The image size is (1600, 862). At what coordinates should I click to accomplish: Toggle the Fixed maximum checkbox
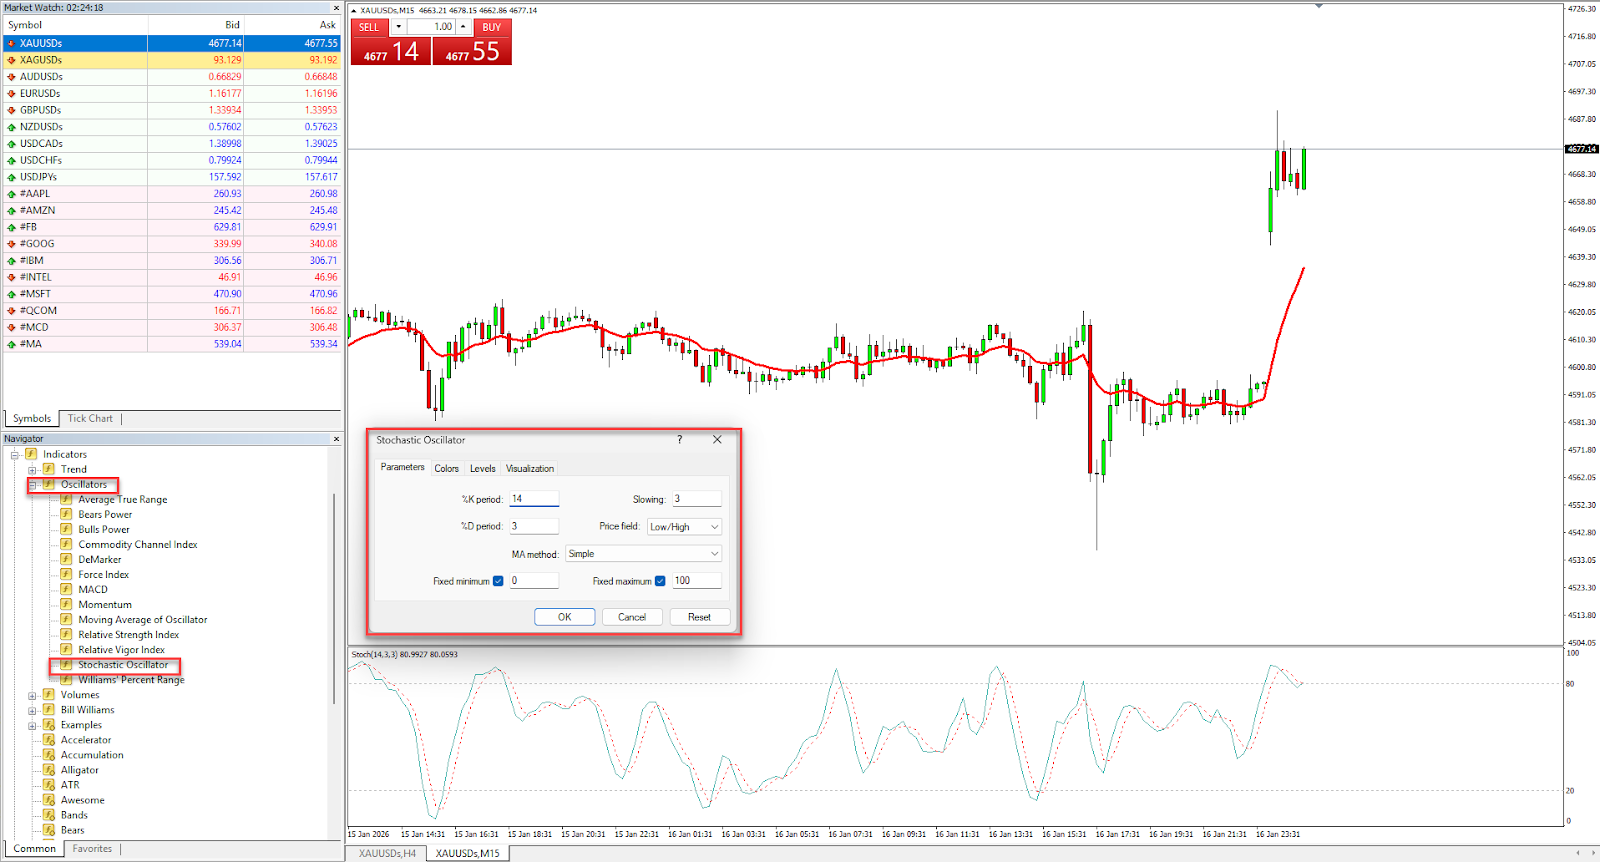point(660,581)
